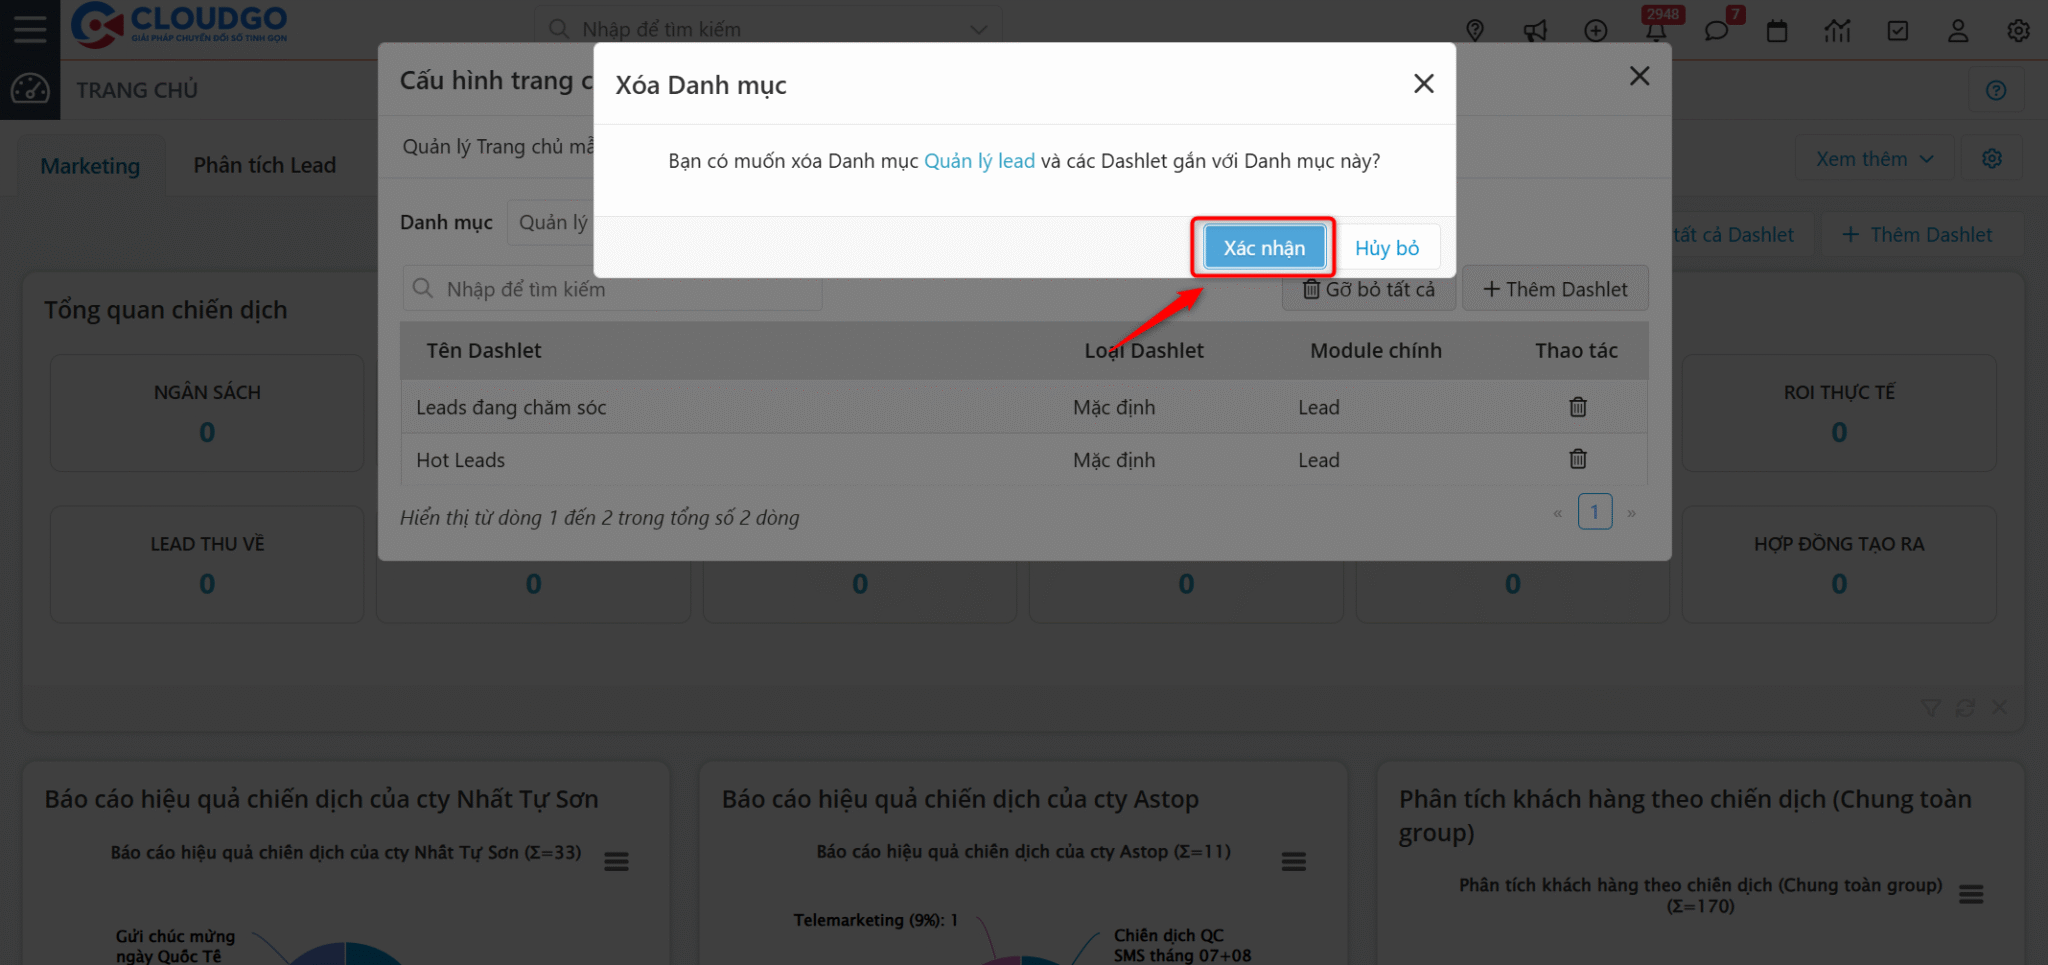This screenshot has height=965, width=2048.
Task: Go to previous pagination page
Action: [1558, 513]
